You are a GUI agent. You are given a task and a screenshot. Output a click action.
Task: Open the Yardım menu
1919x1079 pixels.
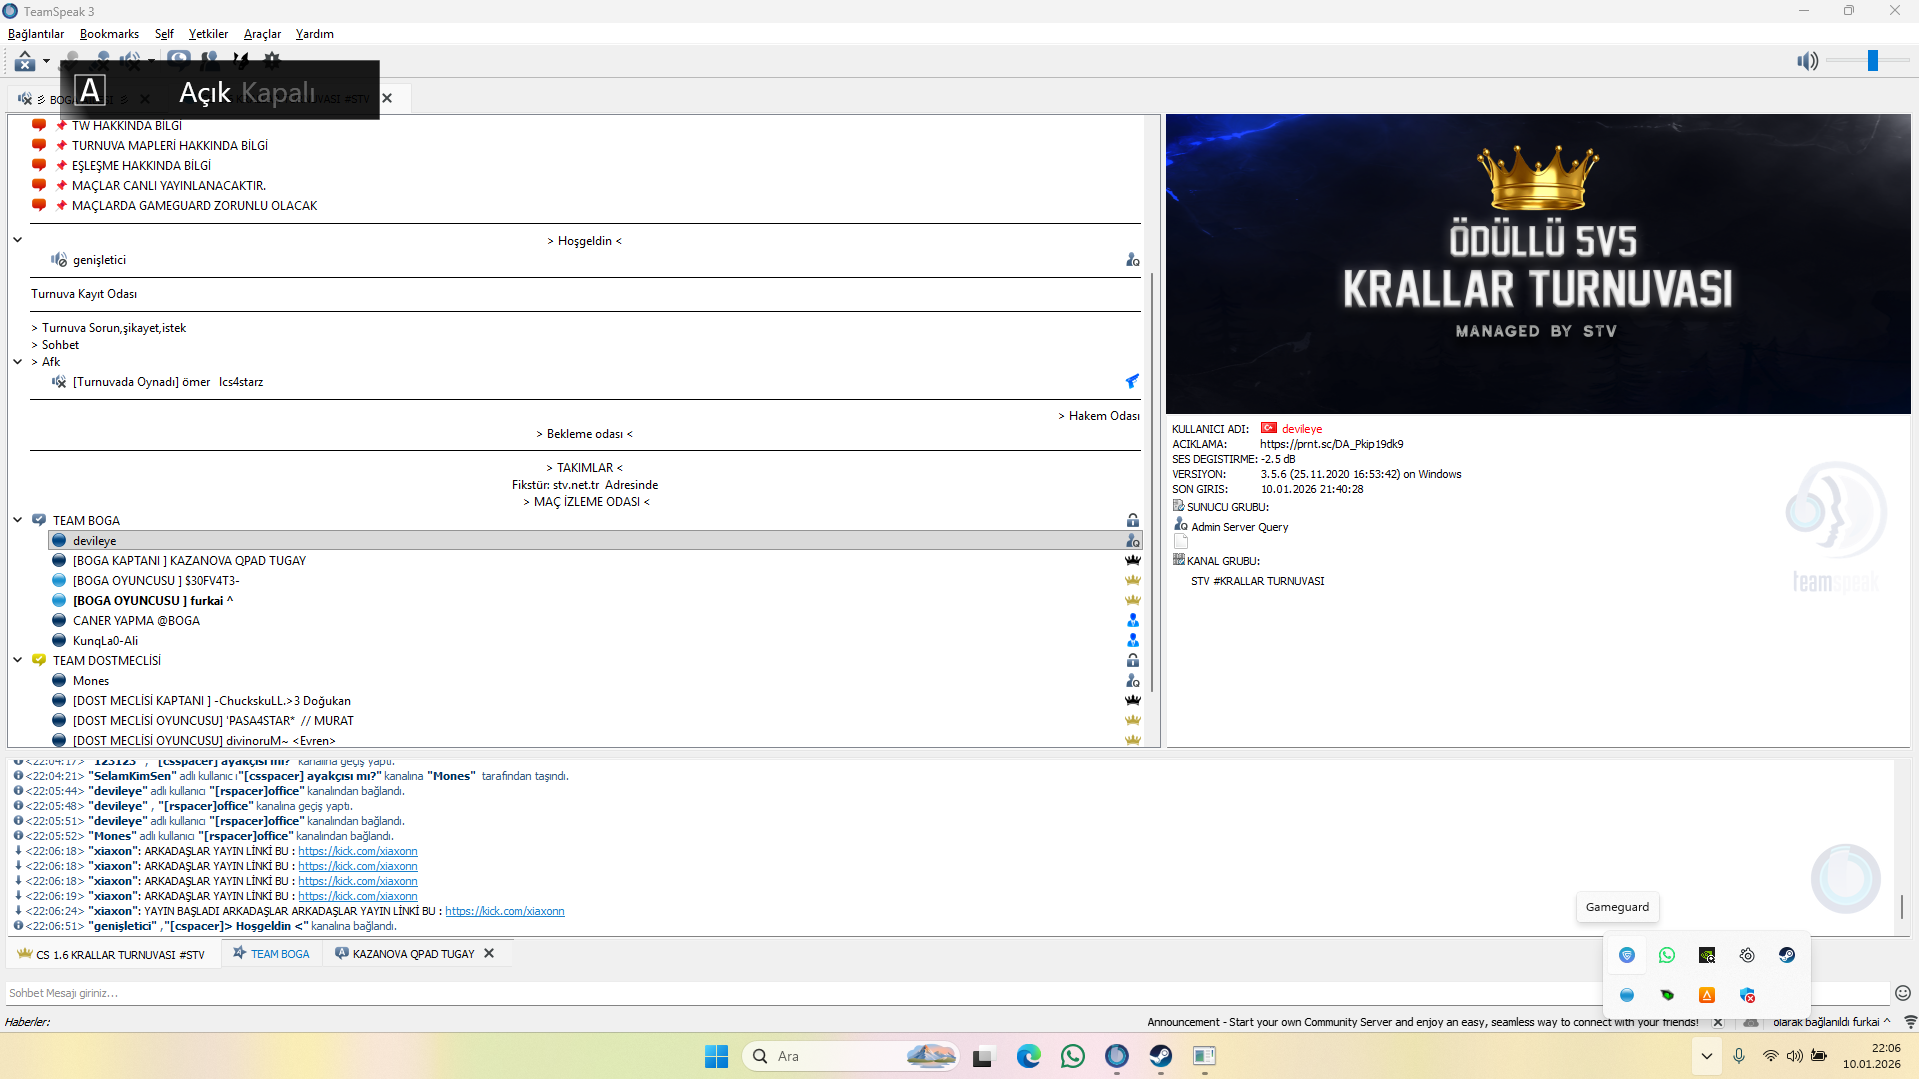(x=314, y=34)
